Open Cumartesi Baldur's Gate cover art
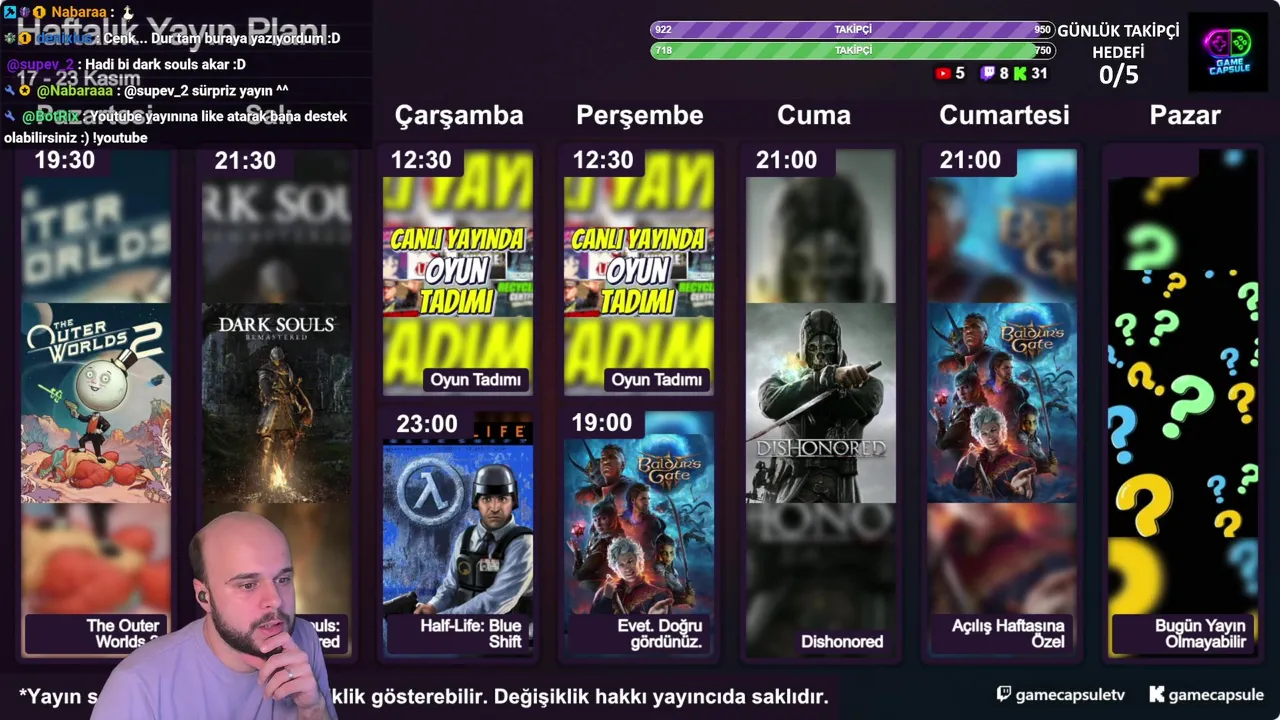 pos(1002,403)
